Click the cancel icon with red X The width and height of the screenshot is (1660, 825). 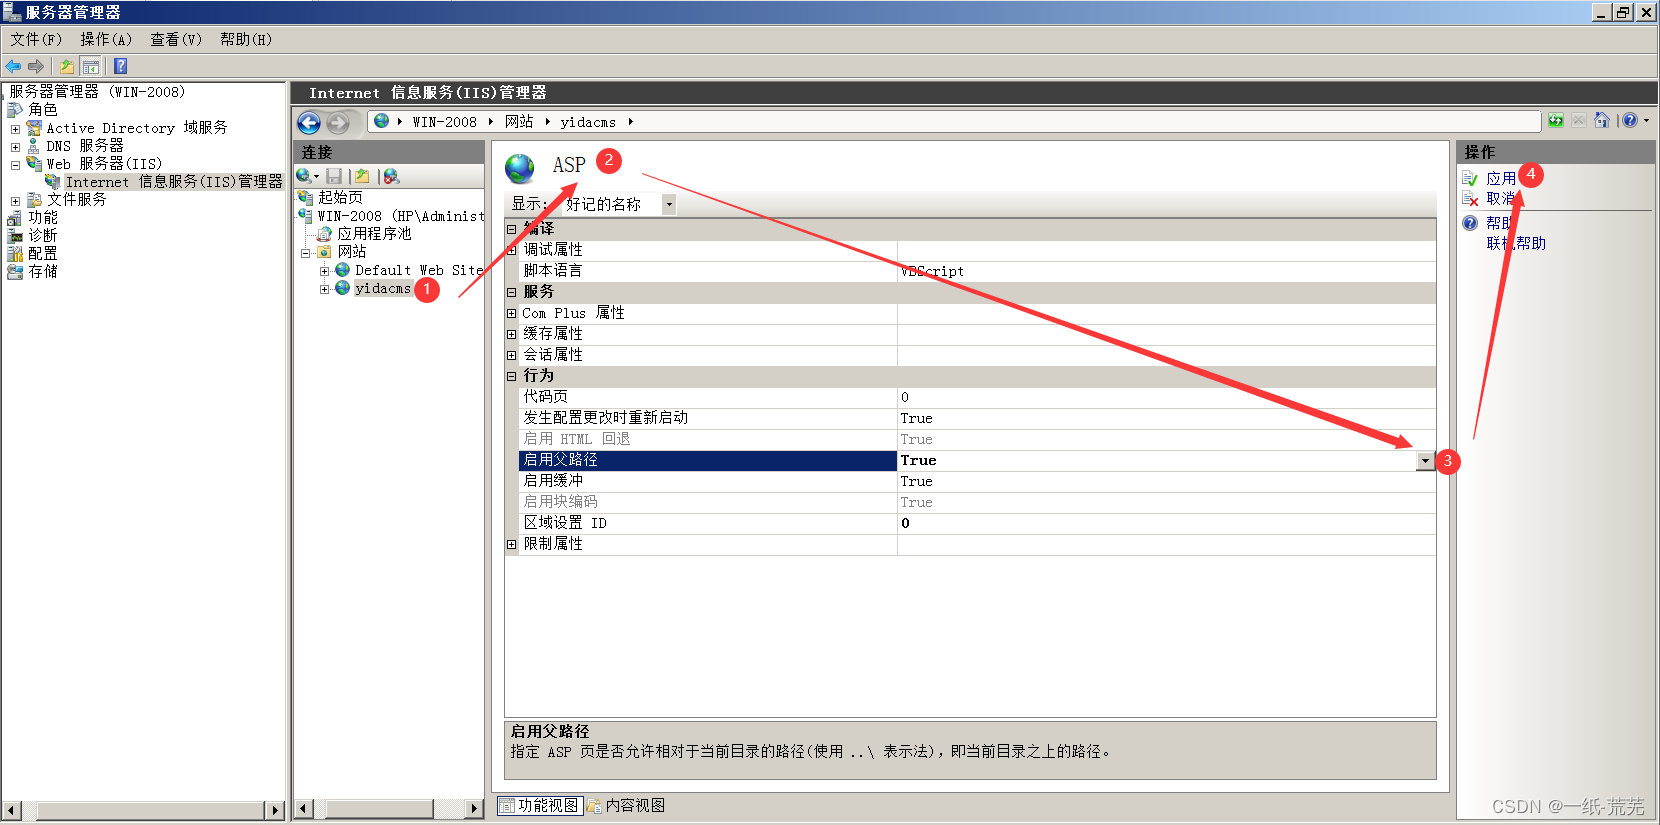[1470, 199]
